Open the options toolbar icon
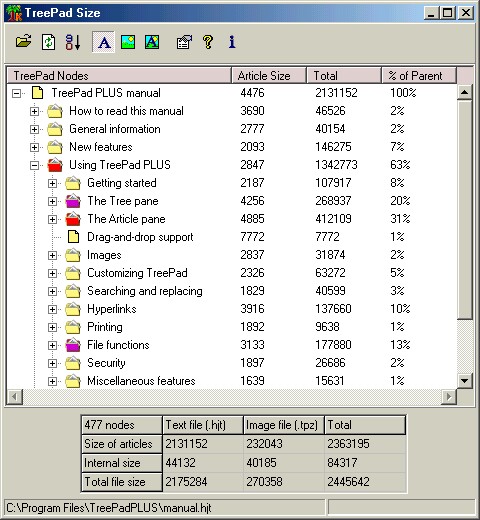This screenshot has height=520, width=480. [184, 42]
